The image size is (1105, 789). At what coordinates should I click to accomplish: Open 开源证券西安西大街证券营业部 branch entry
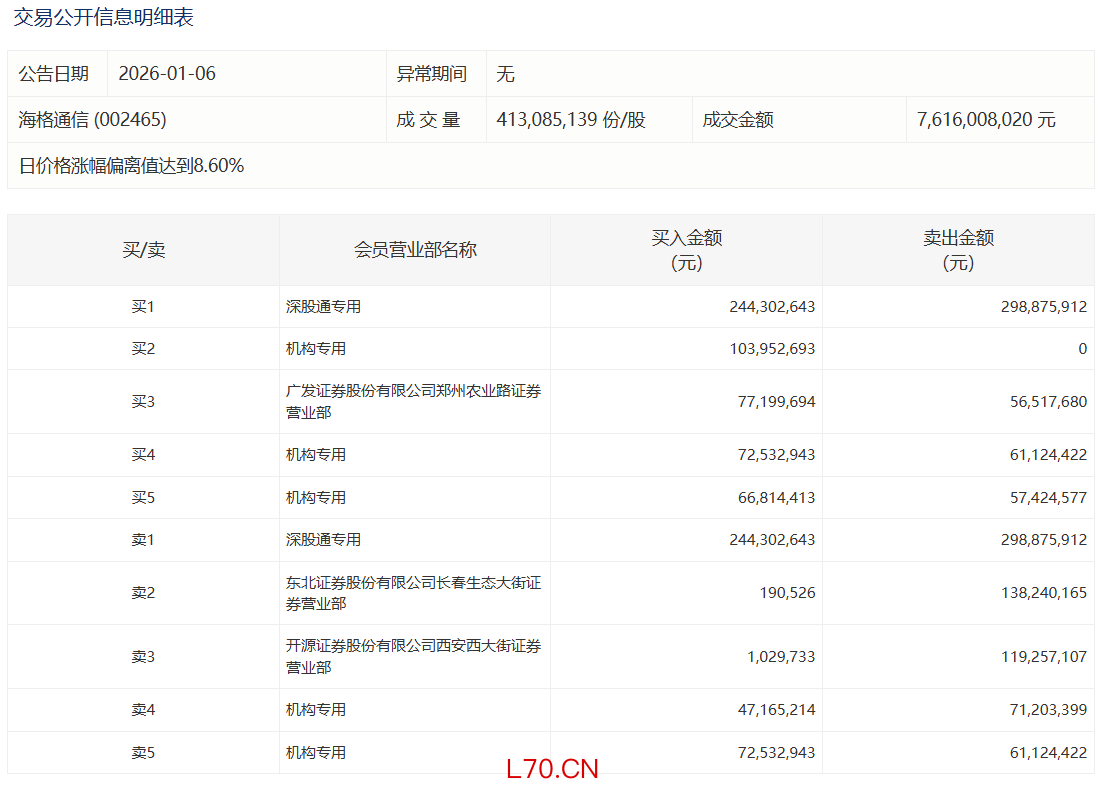pyautogui.click(x=413, y=657)
